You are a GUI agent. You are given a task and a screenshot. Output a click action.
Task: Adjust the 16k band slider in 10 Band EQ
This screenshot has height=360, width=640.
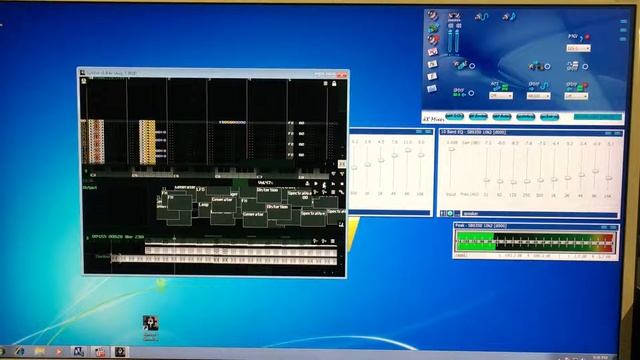[609, 178]
